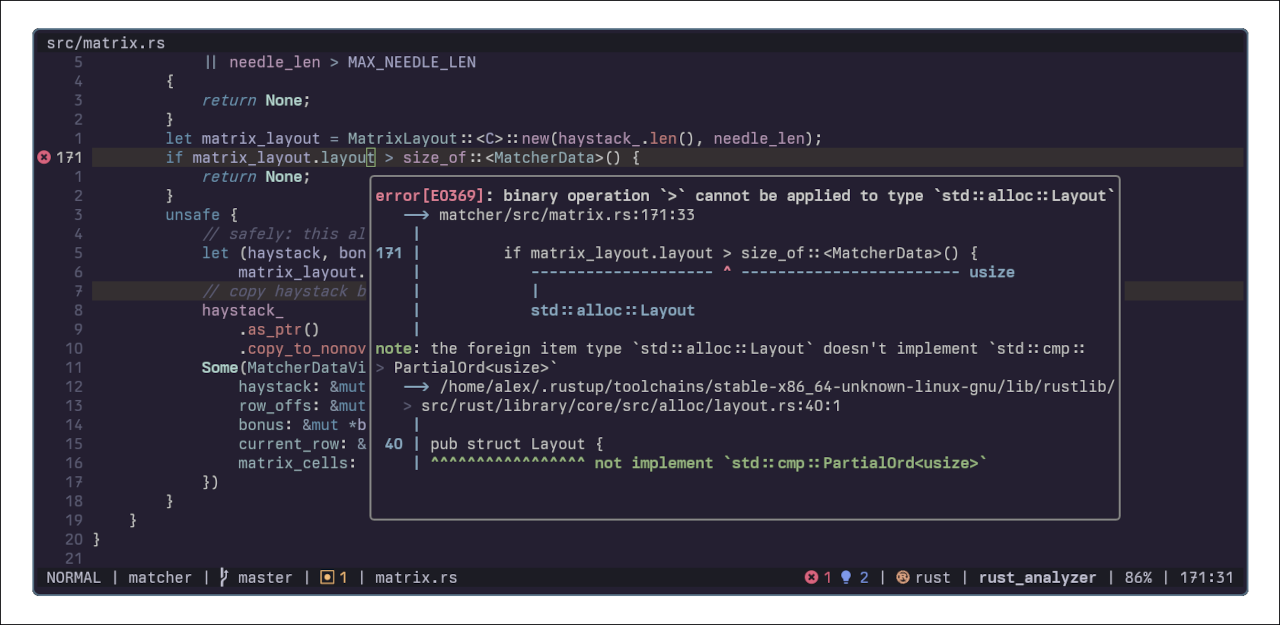Click the orange modified-buffer icon in statusline
Viewport: 1280px width, 625px height.
(326, 577)
